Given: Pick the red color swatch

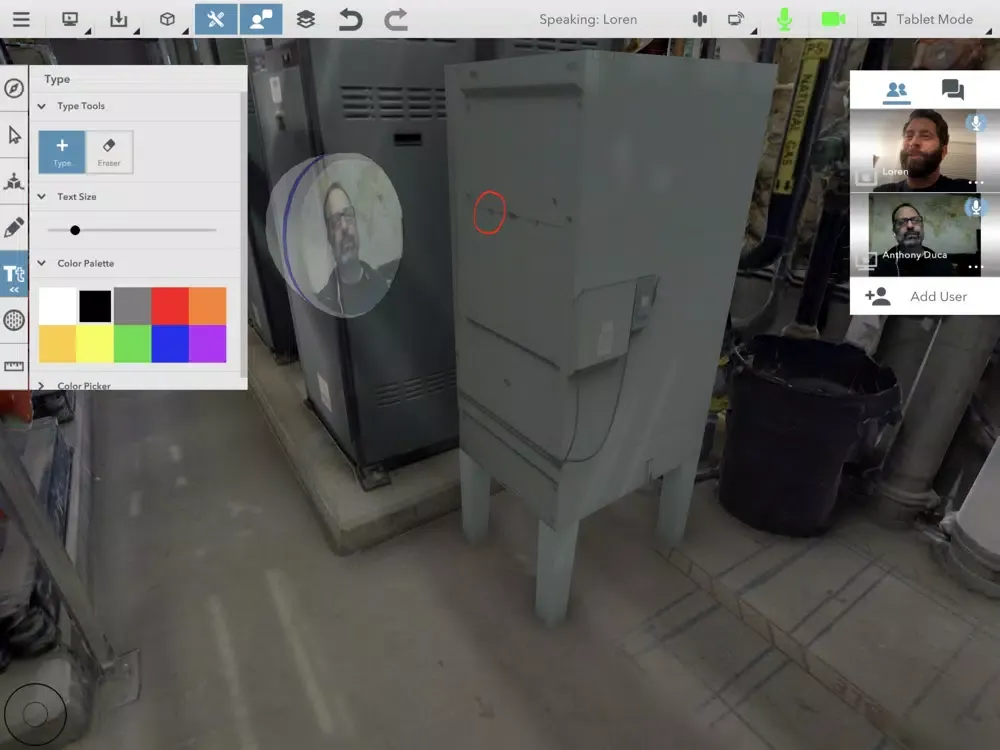Looking at the screenshot, I should (170, 306).
